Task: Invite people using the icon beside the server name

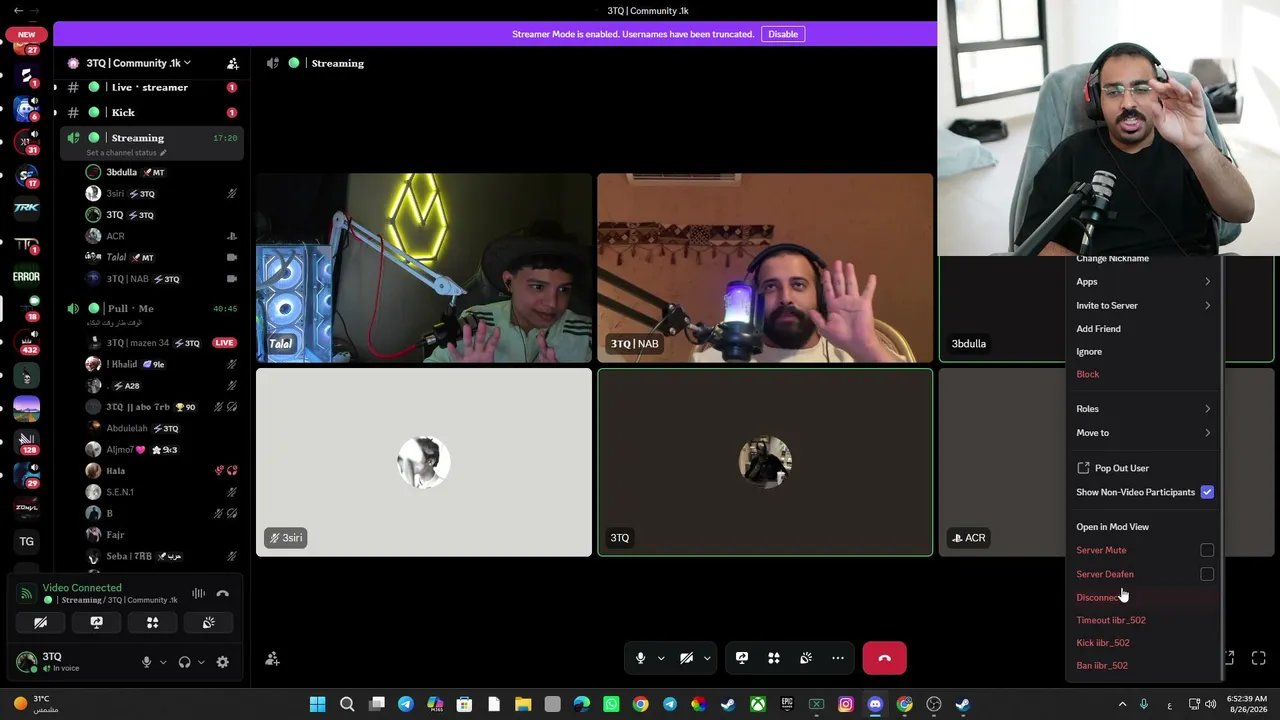Action: 233,63
